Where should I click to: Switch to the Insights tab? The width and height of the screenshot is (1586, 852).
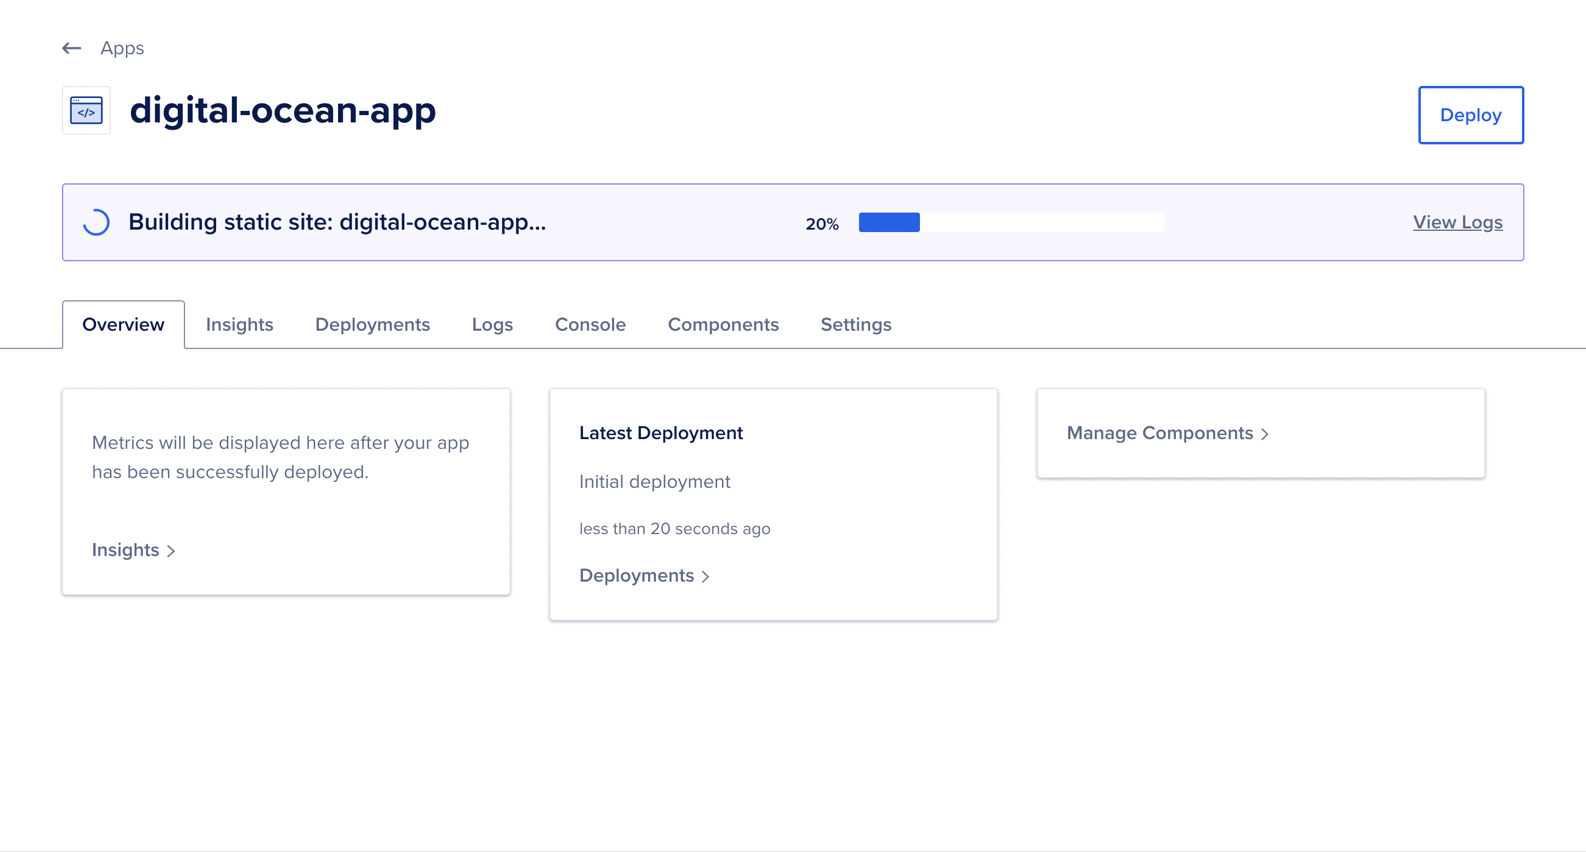(240, 324)
